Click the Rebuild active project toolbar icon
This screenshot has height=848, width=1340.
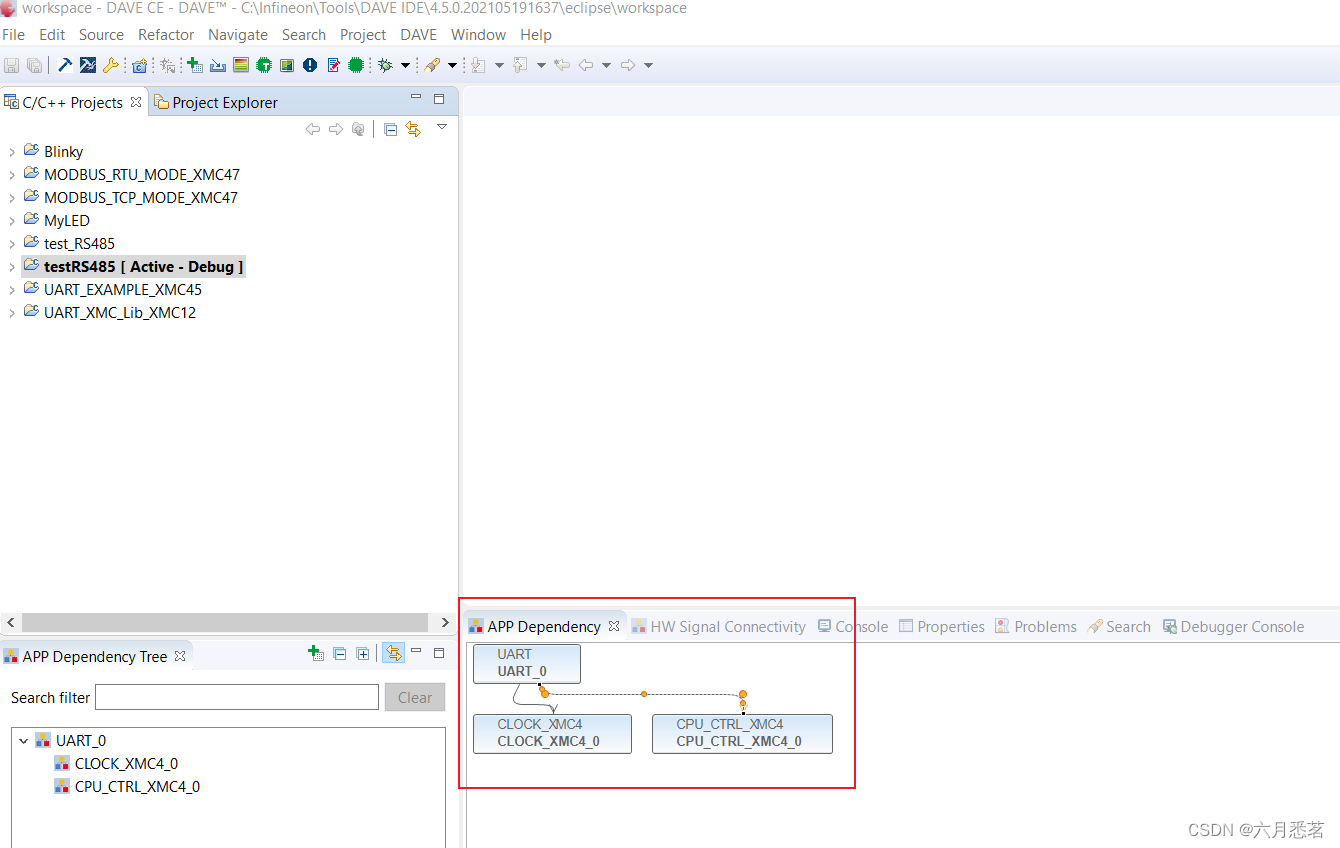88,65
